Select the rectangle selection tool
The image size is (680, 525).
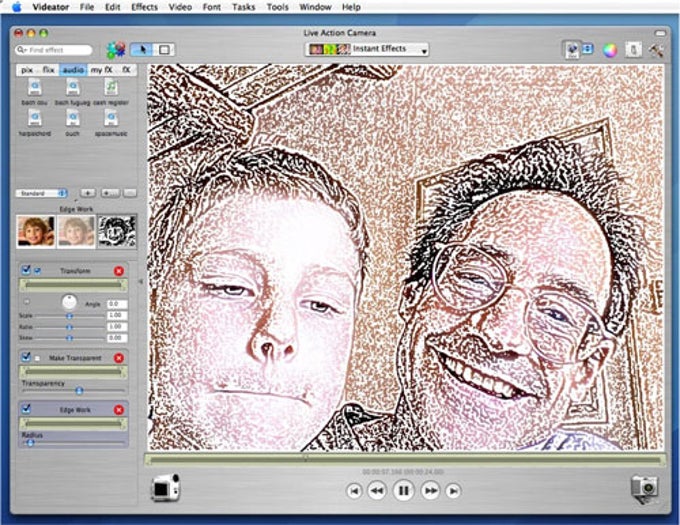tap(164, 50)
